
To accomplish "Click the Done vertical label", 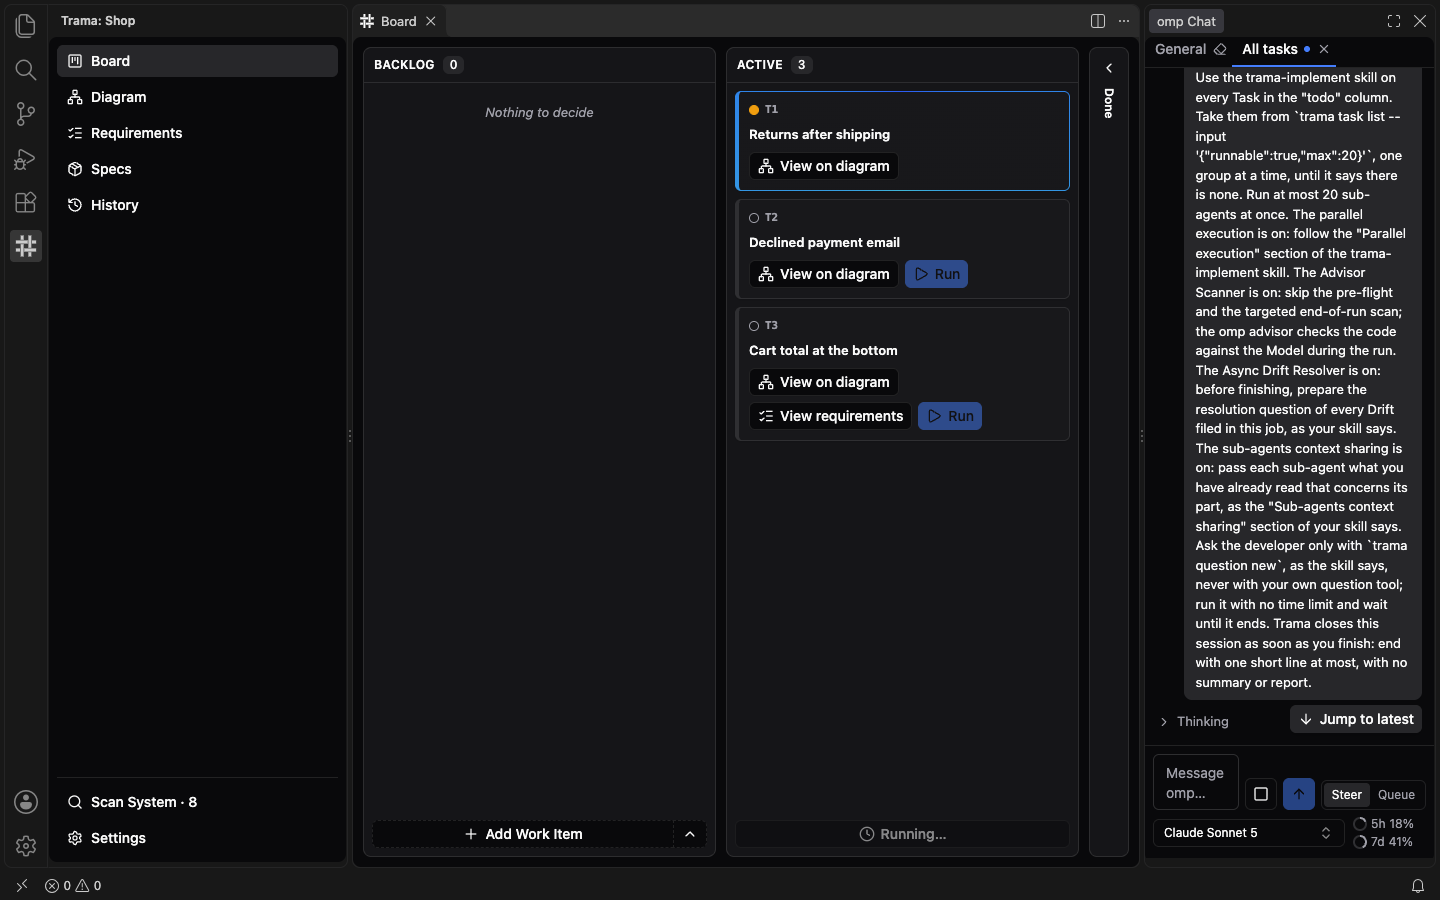I will tap(1109, 103).
